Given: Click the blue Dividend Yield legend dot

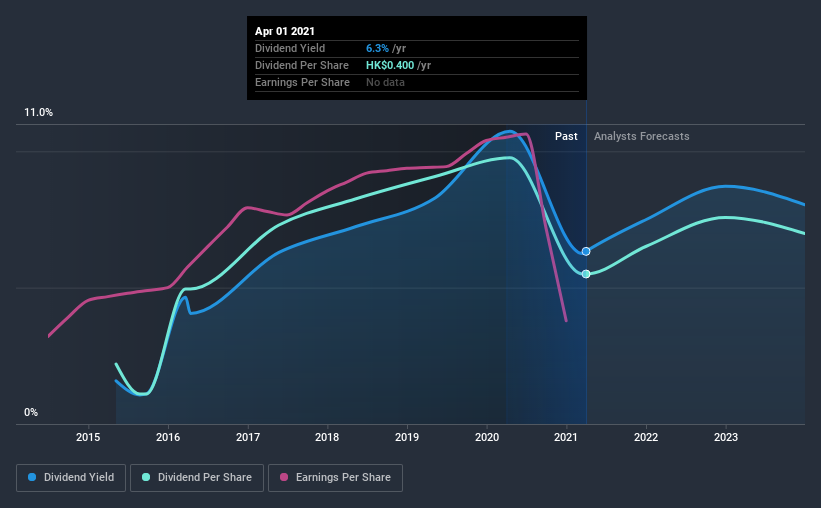Looking at the screenshot, I should [32, 477].
